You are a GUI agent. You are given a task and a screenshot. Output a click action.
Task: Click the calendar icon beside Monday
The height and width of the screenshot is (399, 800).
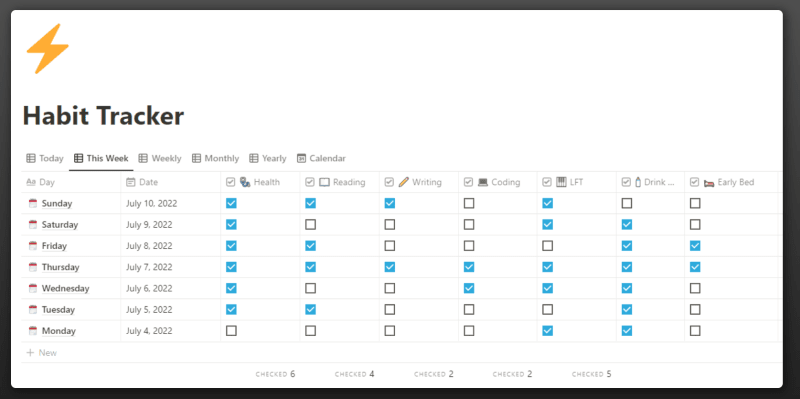pyautogui.click(x=33, y=331)
